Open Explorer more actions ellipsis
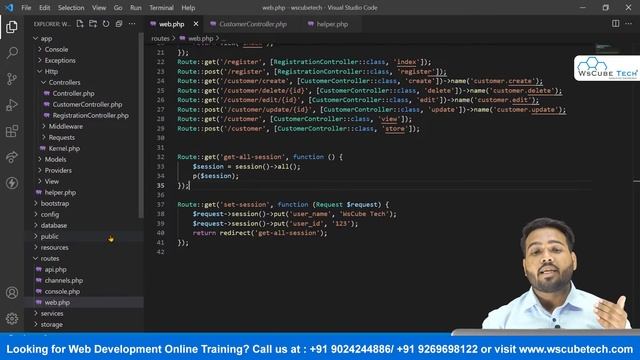Image resolution: width=640 pixels, height=360 pixels. 132,24
